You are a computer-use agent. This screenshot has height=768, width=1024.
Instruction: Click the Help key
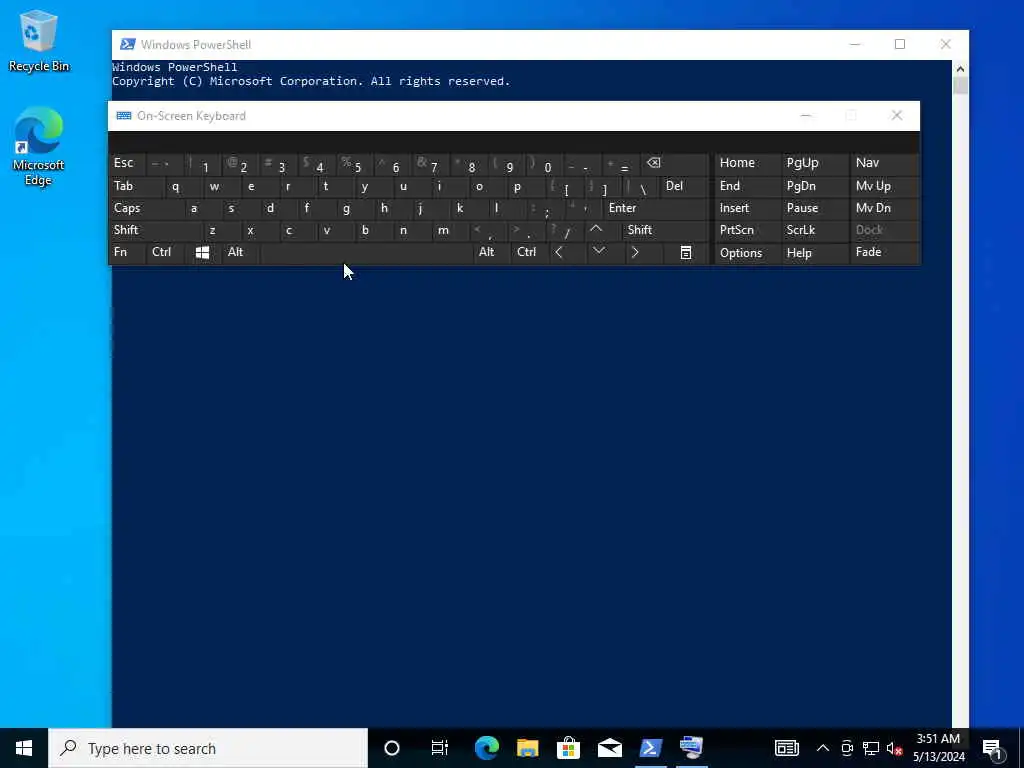click(x=813, y=253)
